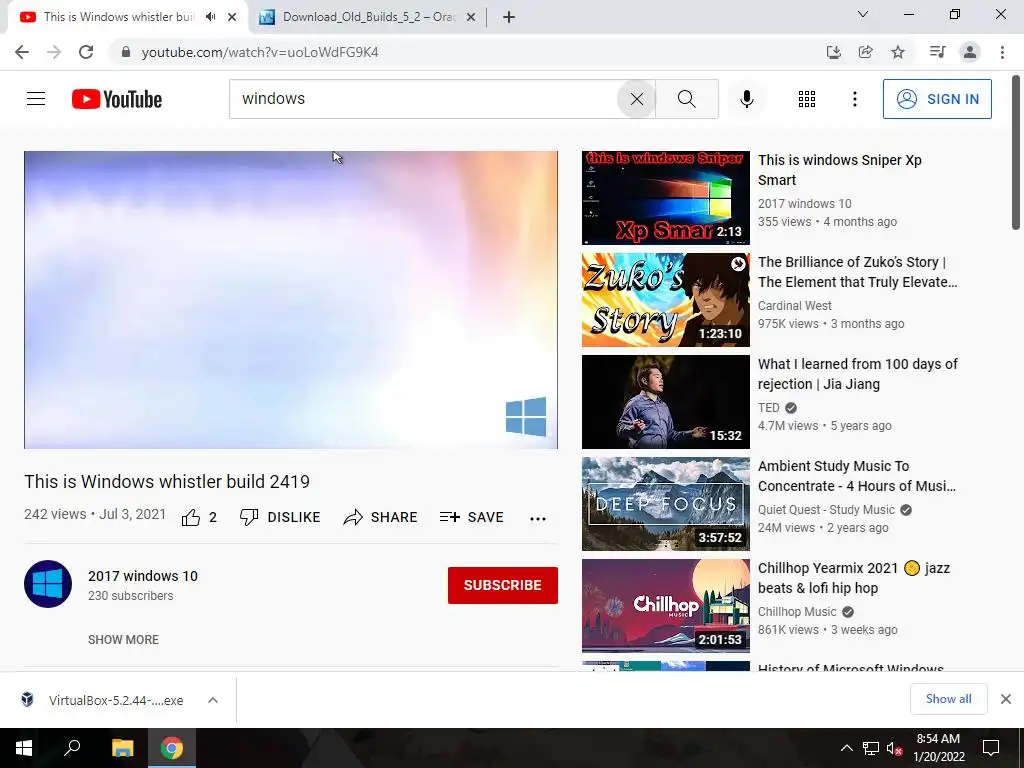Open YouTube settings three-dot menu
The image size is (1024, 768).
coord(854,99)
